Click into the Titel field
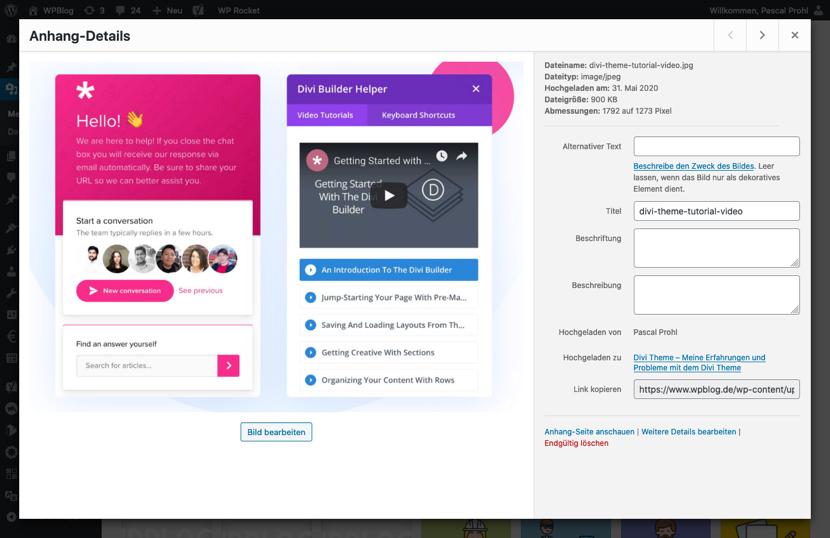Screen dimensions: 830x538 (716, 211)
